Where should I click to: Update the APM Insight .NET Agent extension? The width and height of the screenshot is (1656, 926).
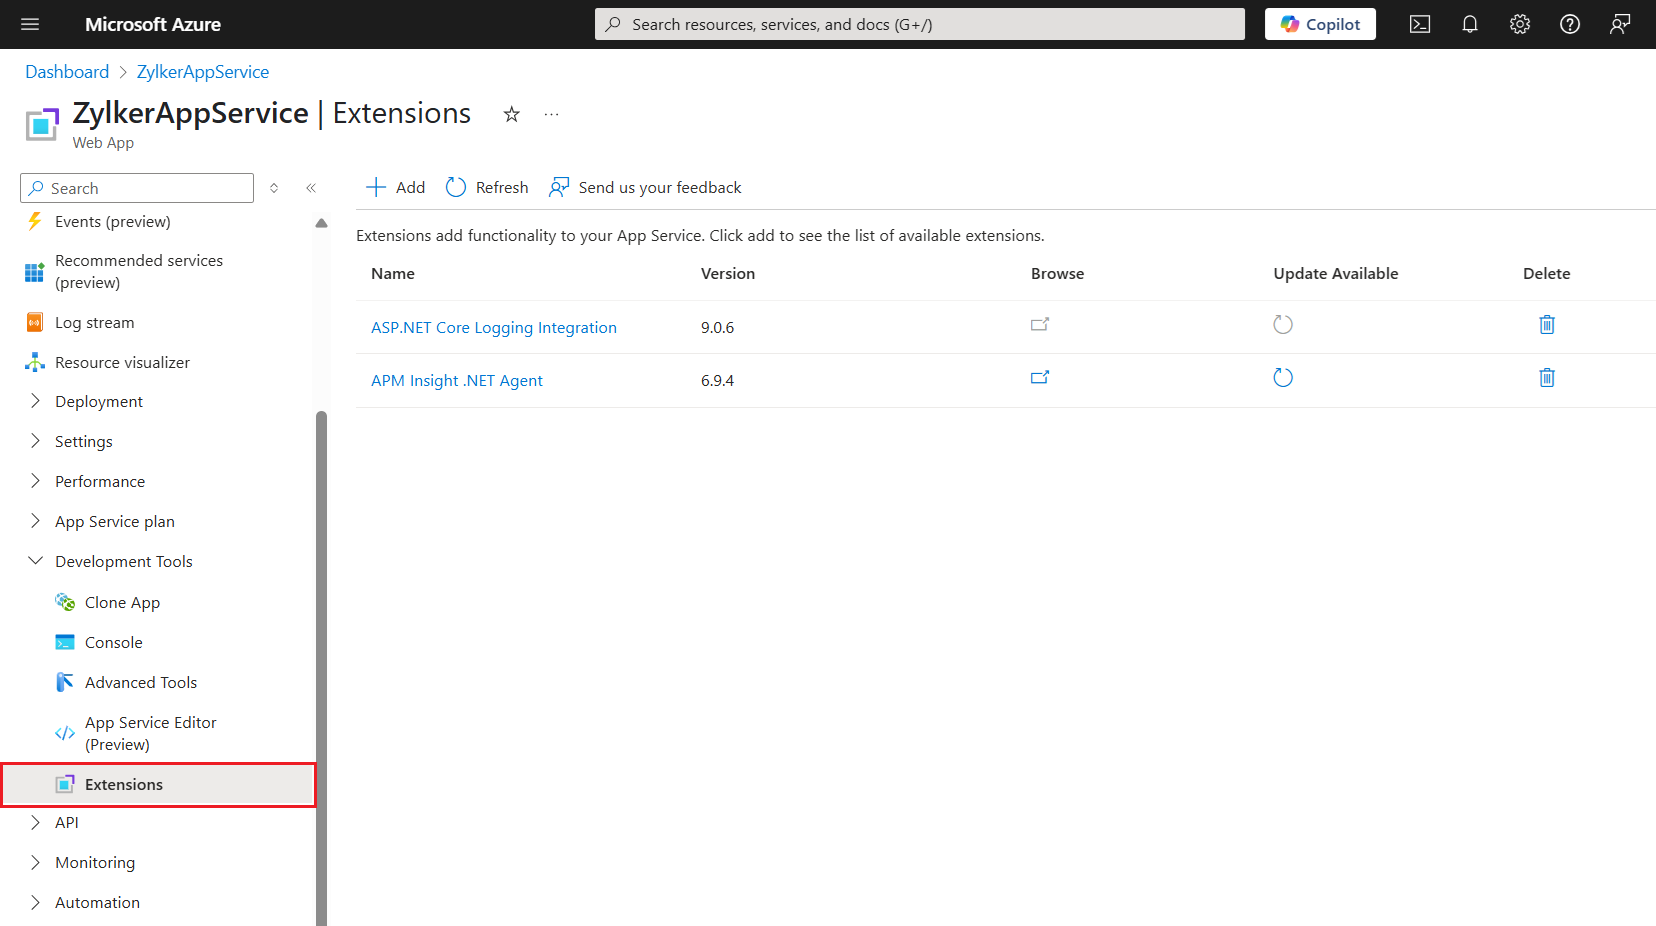click(x=1283, y=378)
